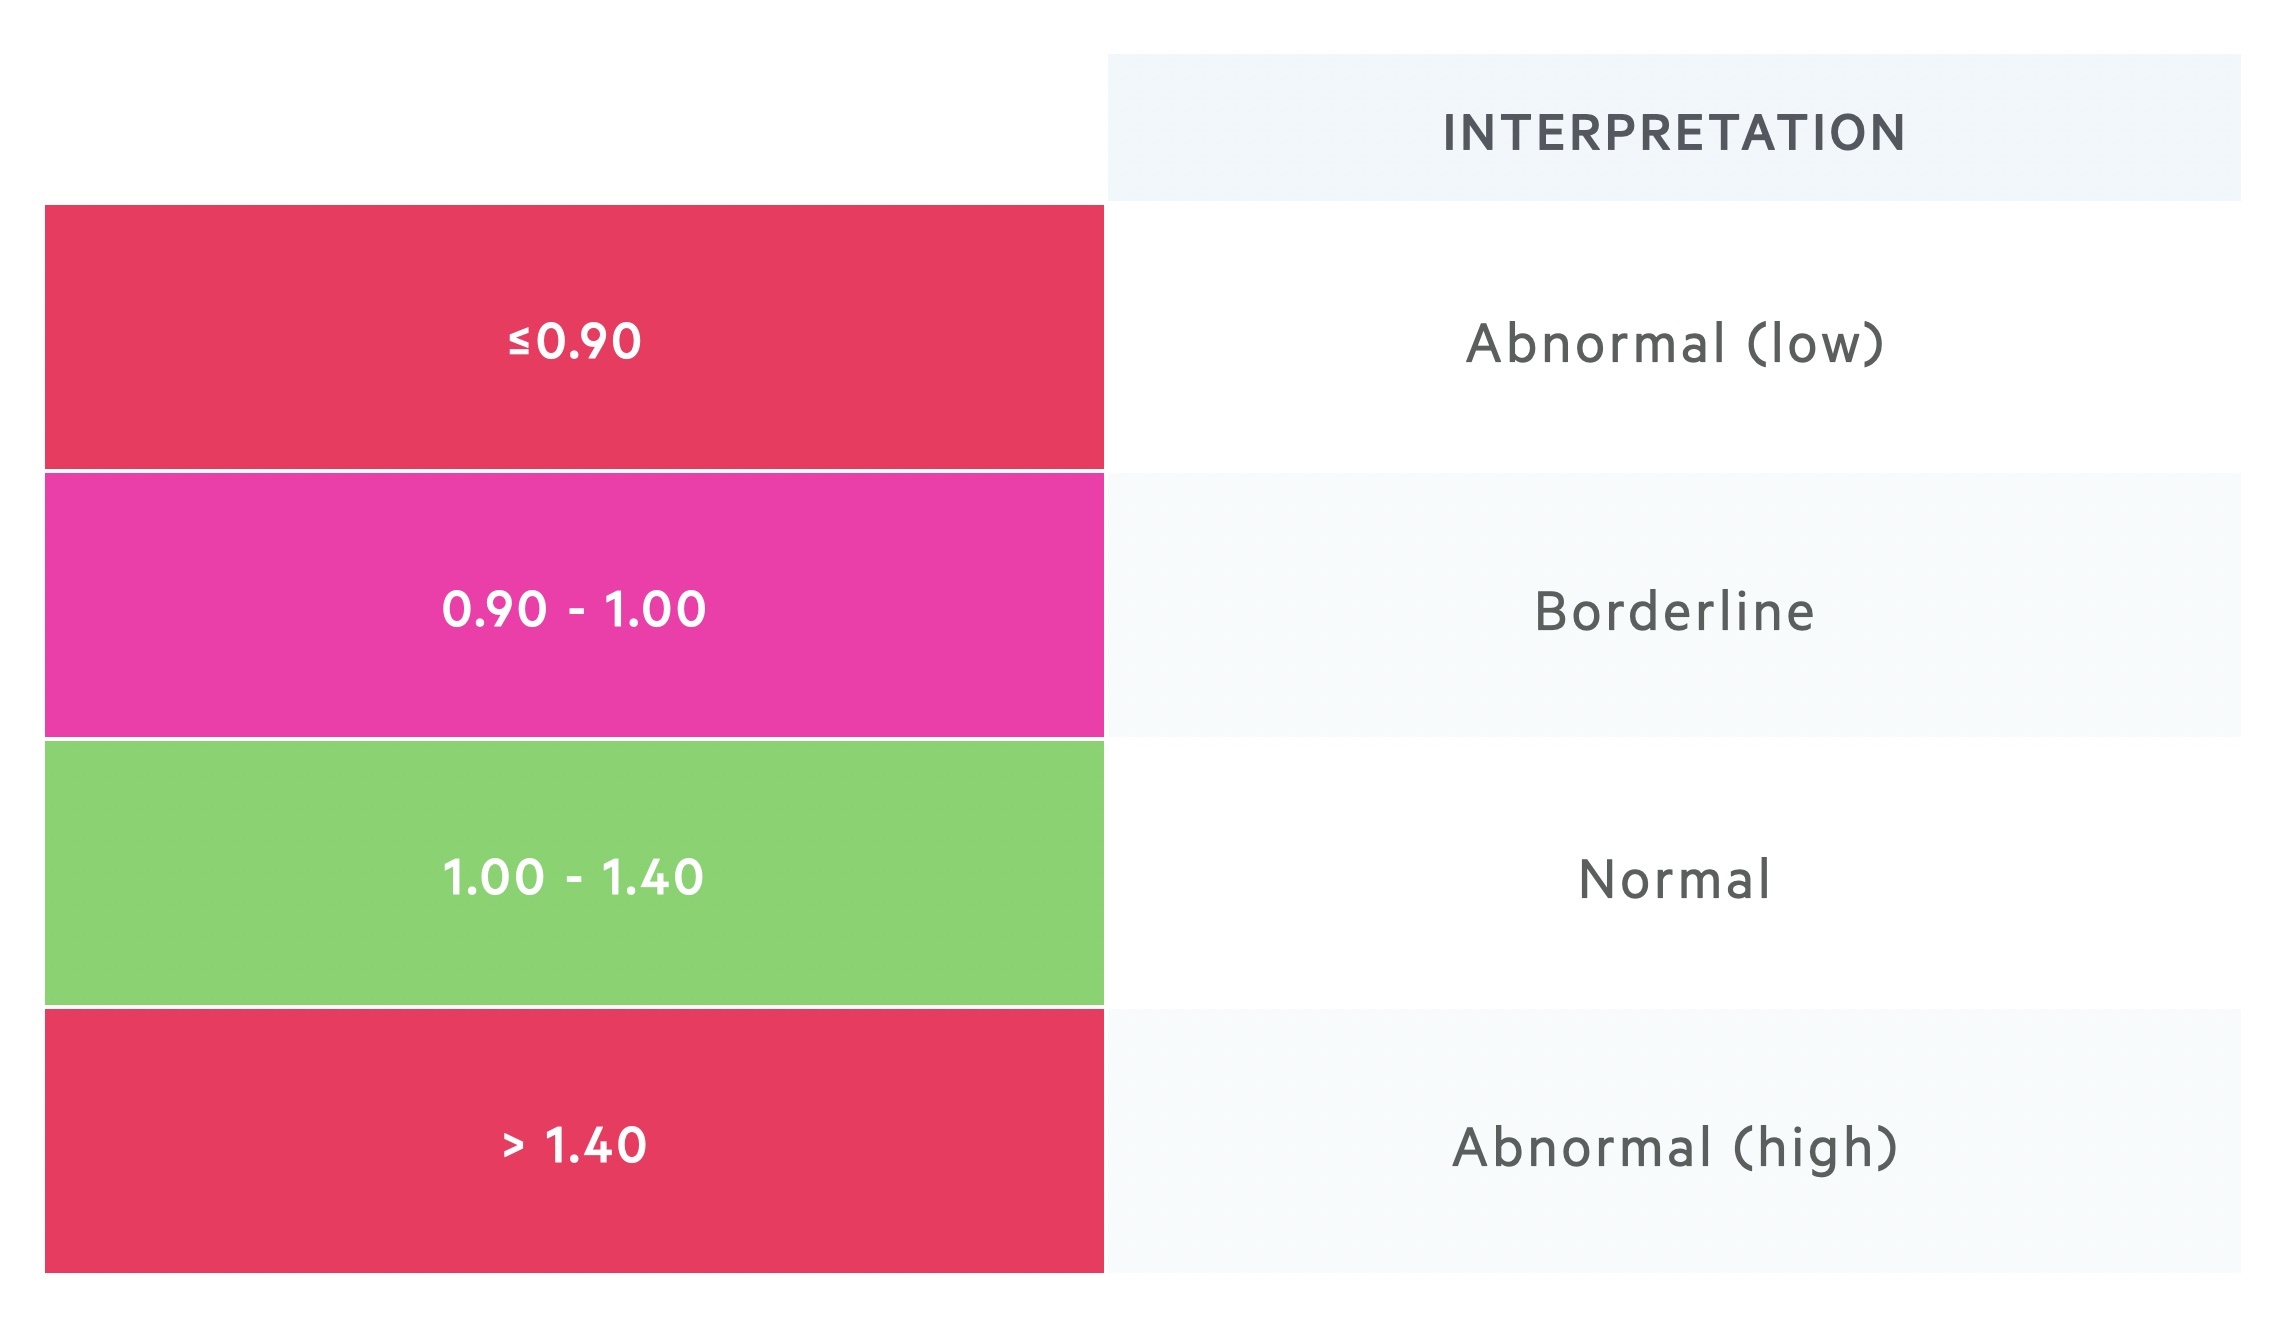Click the hyphen in the green range

click(x=574, y=879)
